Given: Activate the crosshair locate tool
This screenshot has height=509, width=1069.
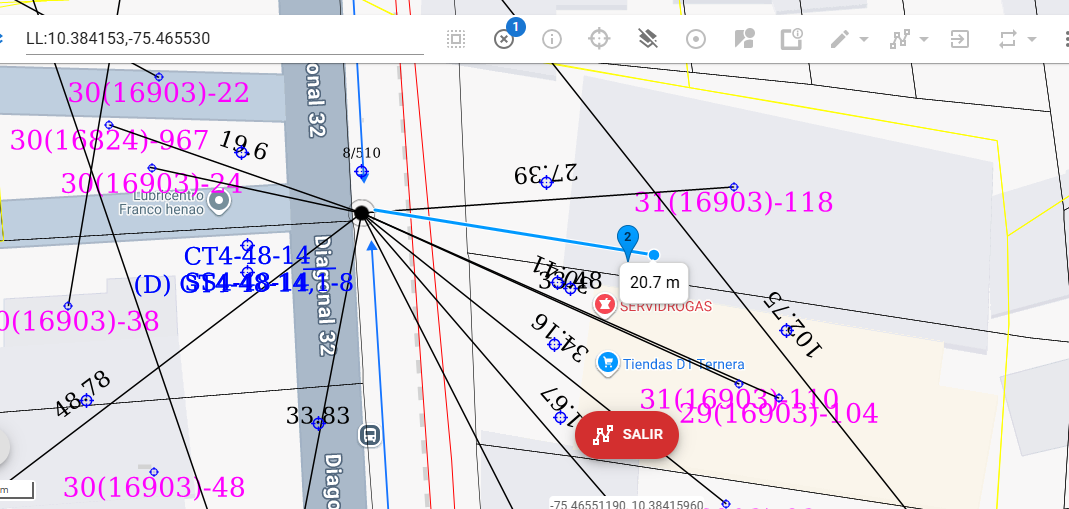Looking at the screenshot, I should (x=599, y=39).
